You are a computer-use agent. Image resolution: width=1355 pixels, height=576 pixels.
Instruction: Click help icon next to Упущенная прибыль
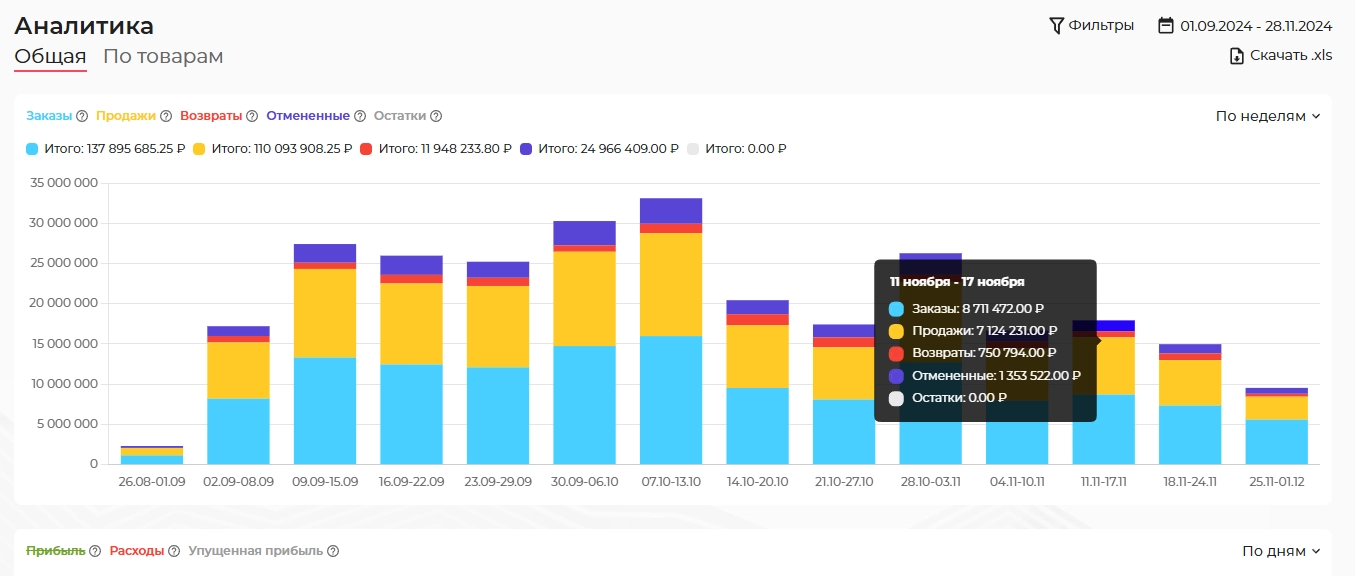tap(333, 551)
